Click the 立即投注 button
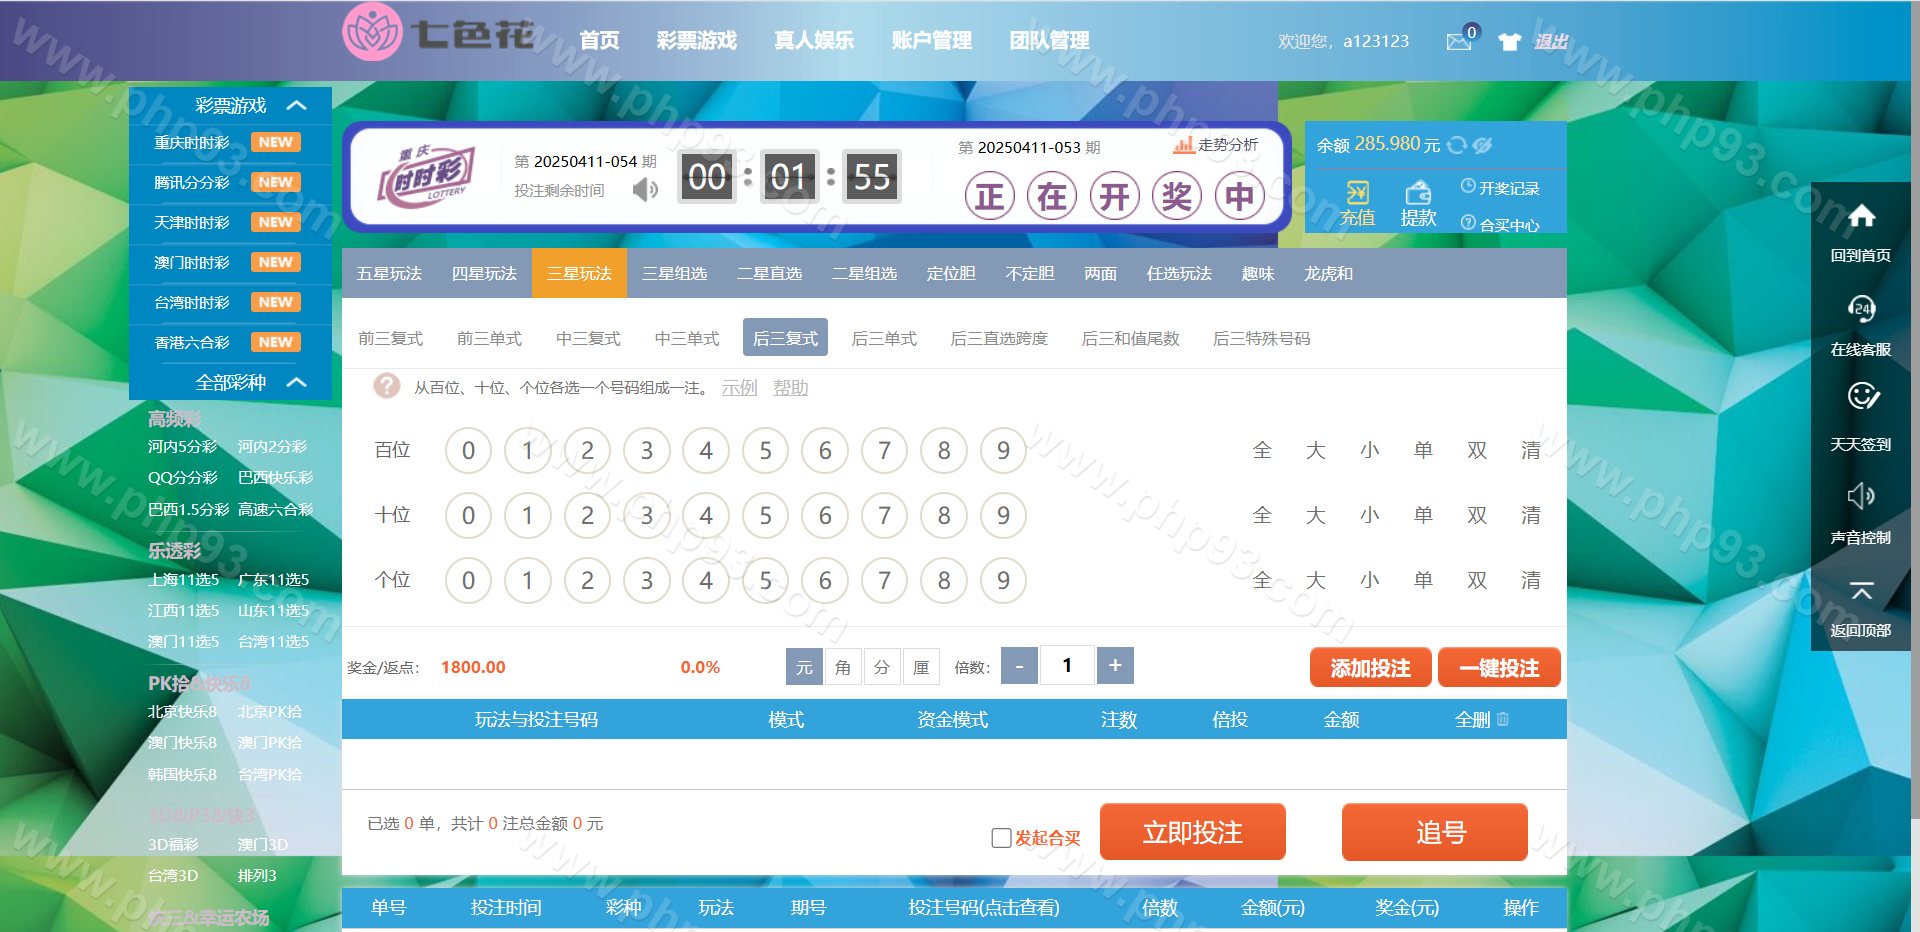Viewport: 1920px width, 932px height. click(x=1192, y=832)
